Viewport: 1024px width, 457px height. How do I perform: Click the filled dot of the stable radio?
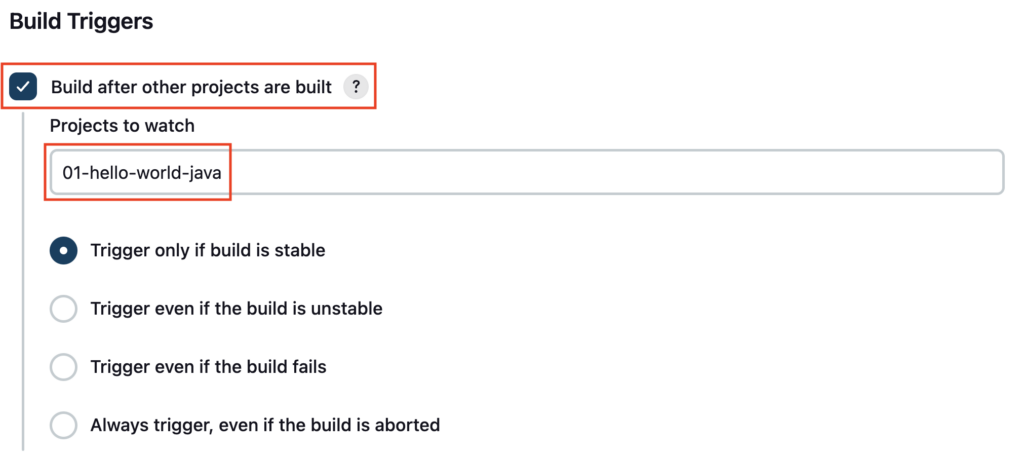coord(63,251)
